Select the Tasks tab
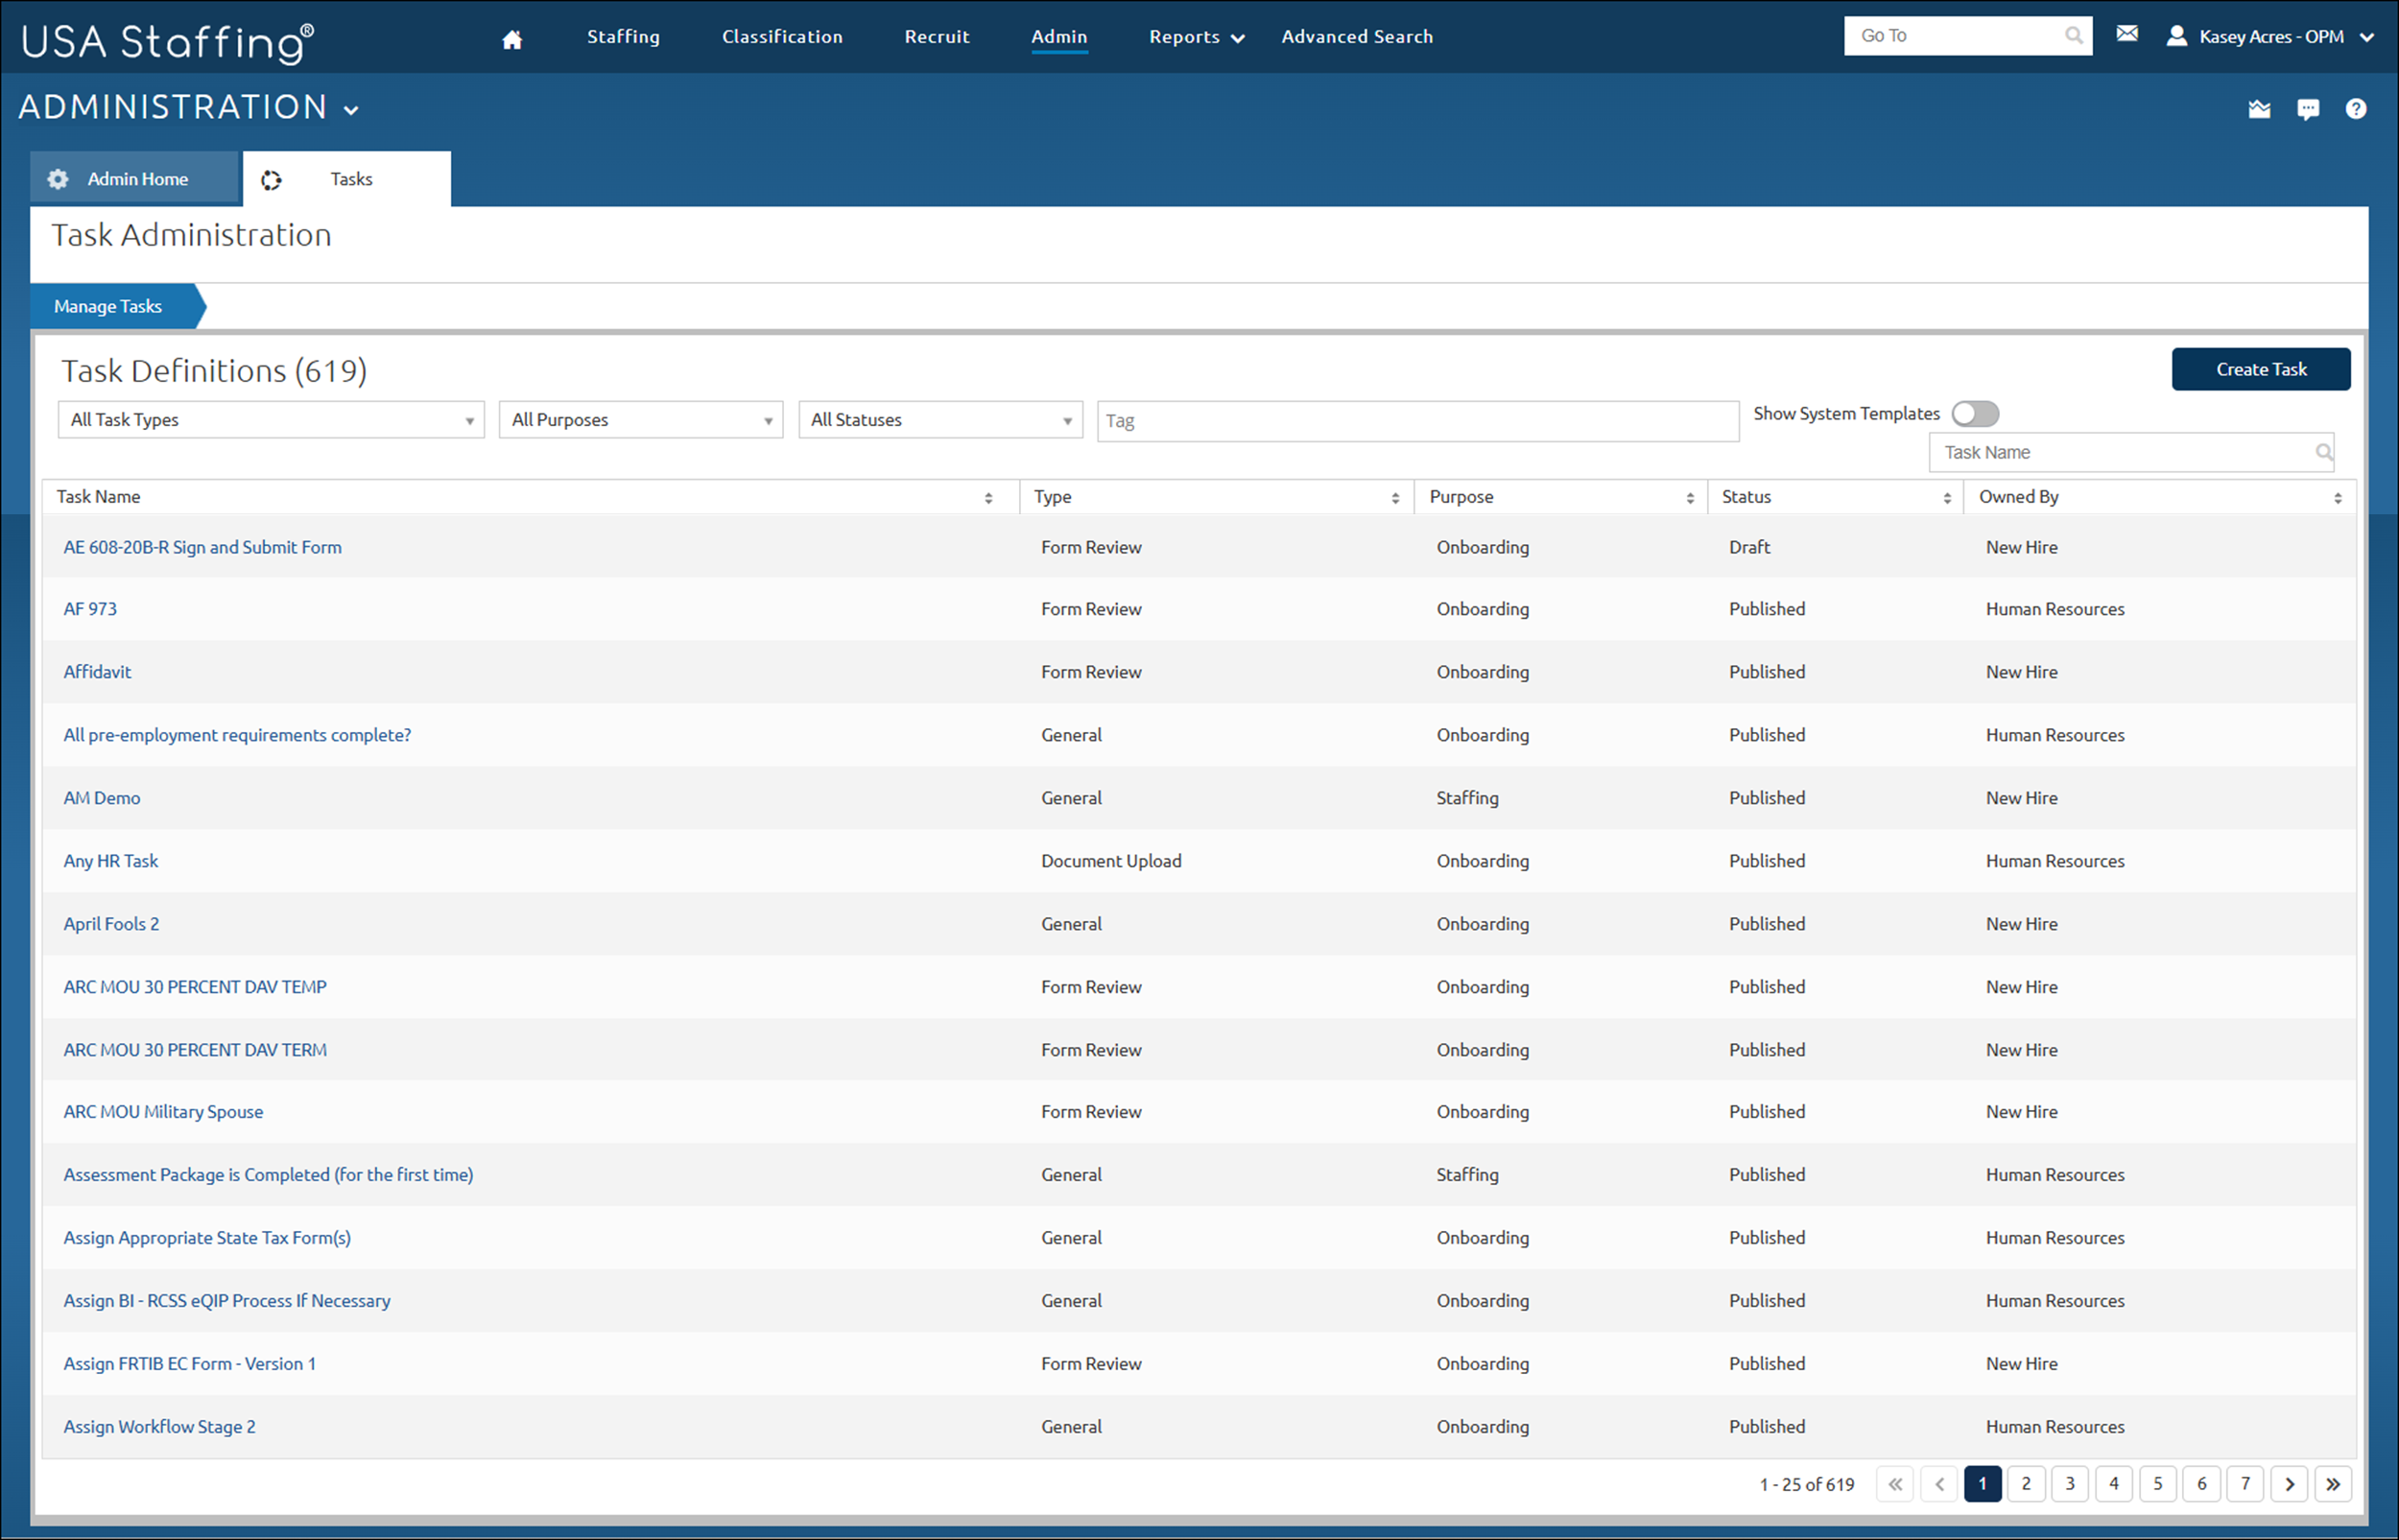 point(347,179)
